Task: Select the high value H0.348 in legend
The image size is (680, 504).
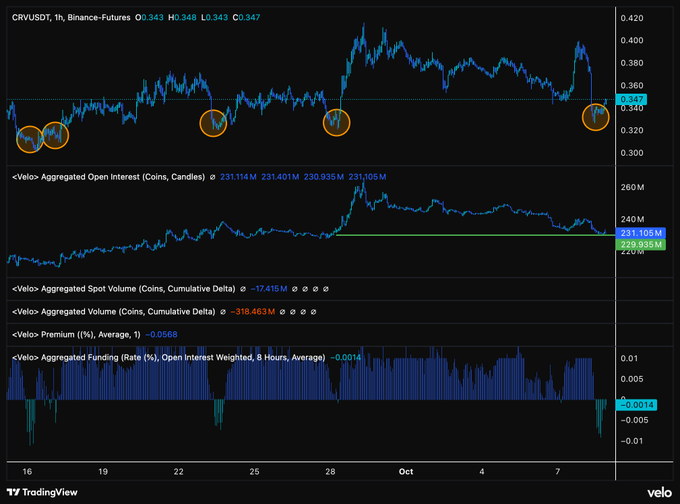Action: [x=182, y=18]
